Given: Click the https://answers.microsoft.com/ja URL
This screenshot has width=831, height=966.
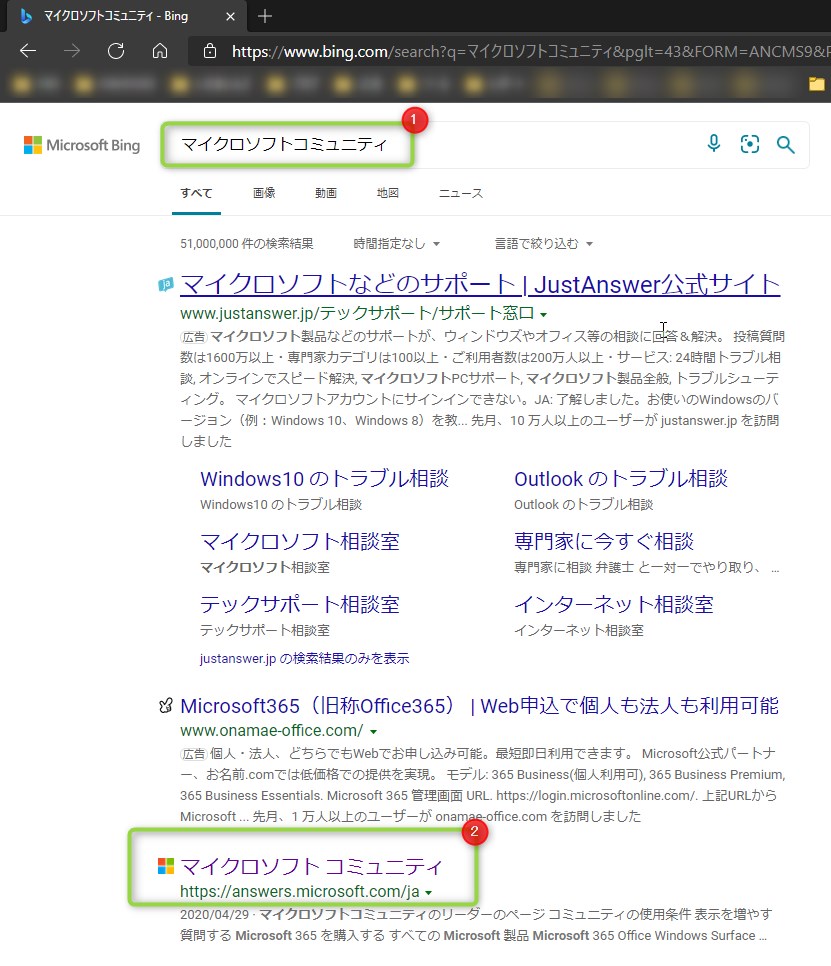Looking at the screenshot, I should [x=299, y=891].
